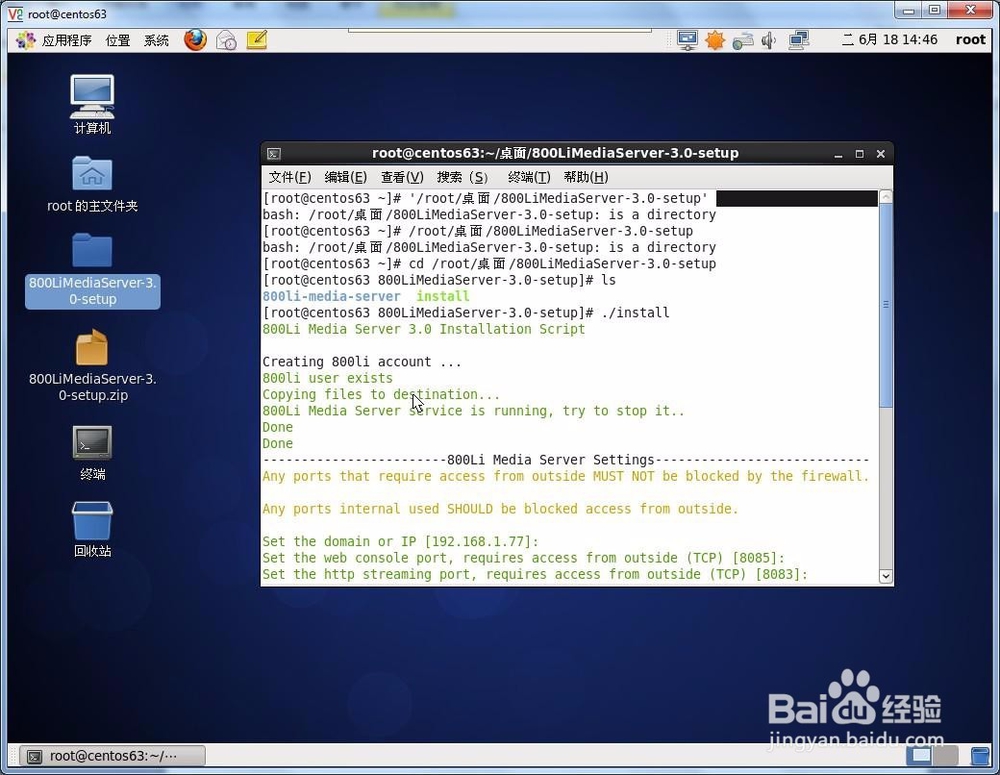The width and height of the screenshot is (1000, 775).
Task: Open the terminal 搜索(S) menu
Action: [x=462, y=177]
